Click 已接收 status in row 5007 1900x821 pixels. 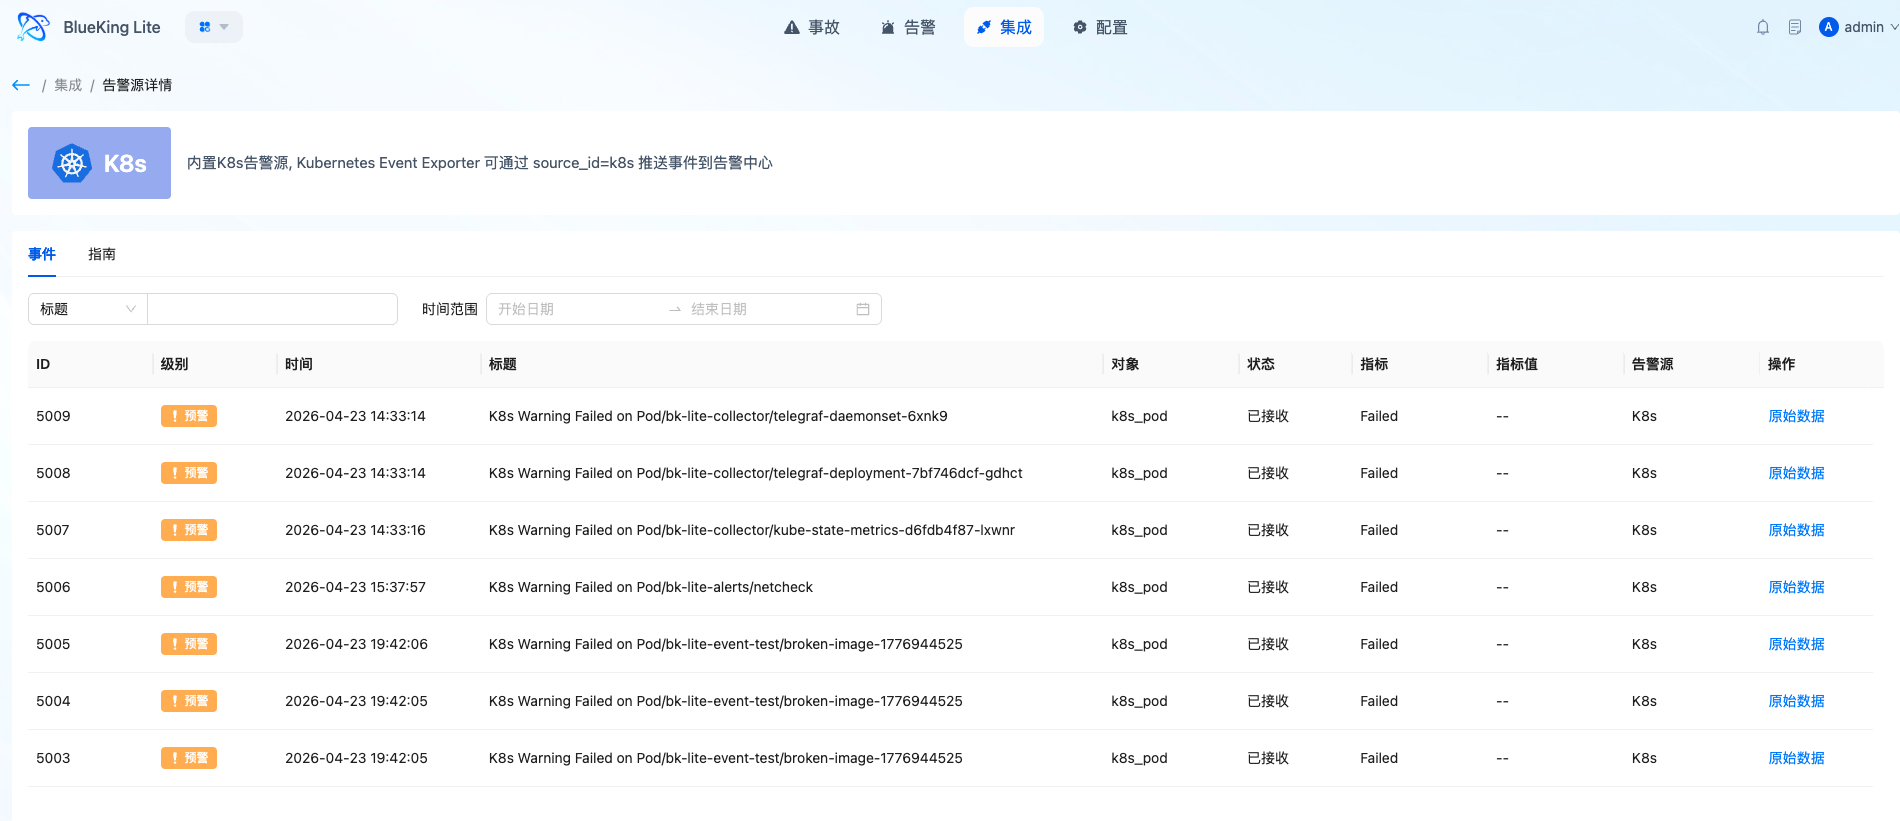click(x=1268, y=530)
